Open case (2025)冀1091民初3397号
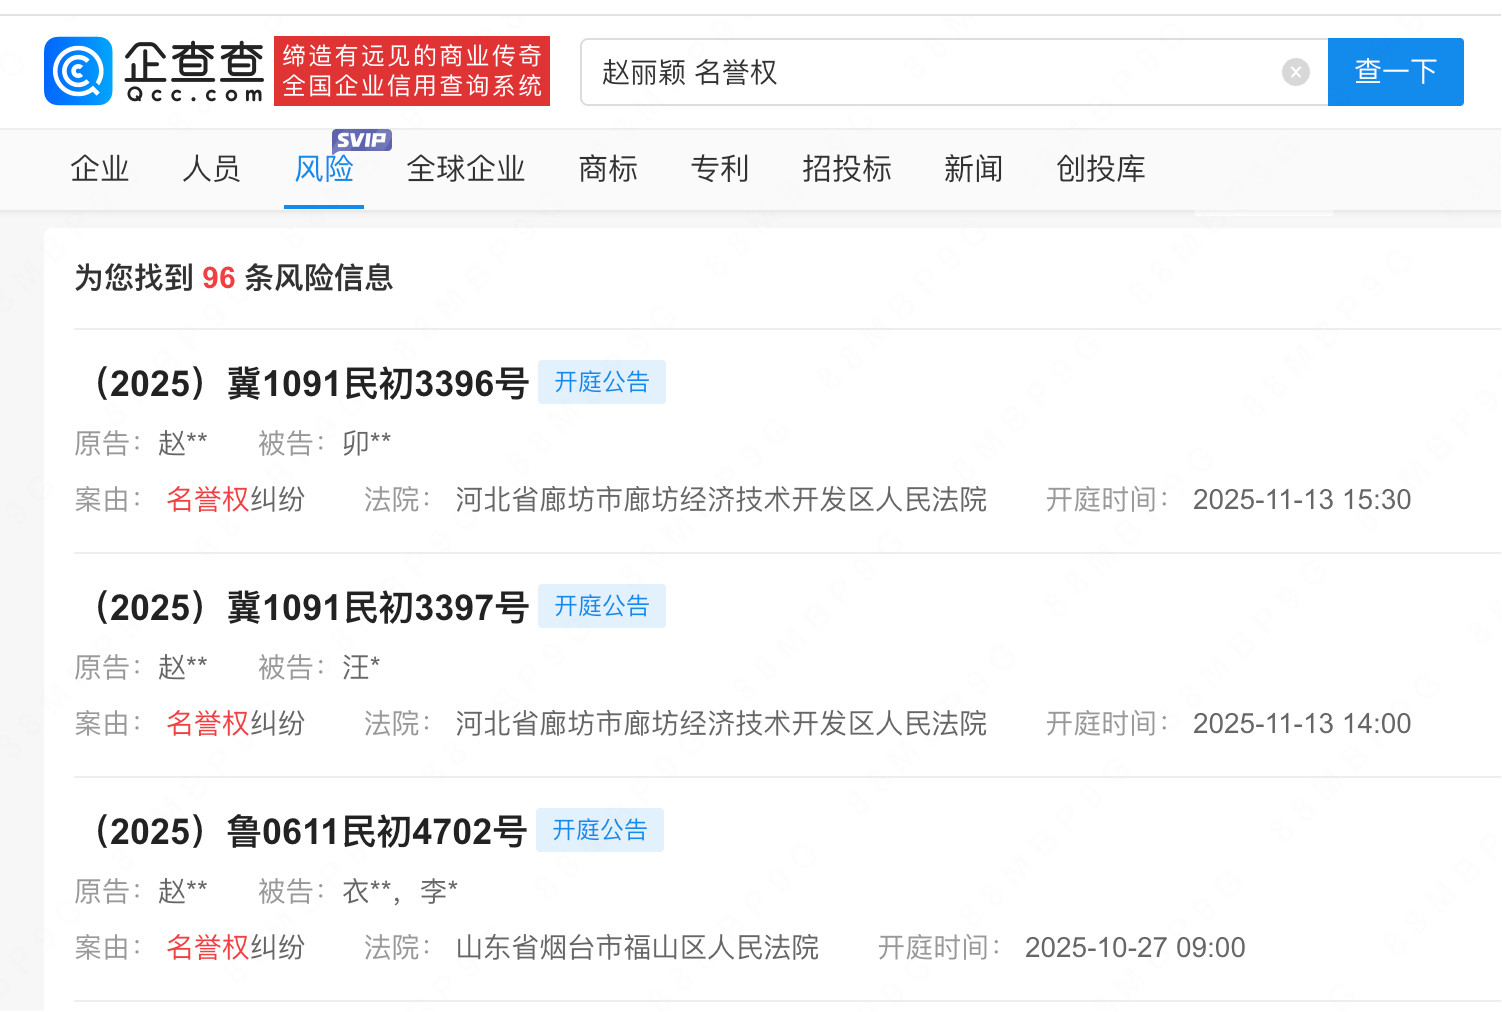Screen dimensions: 1502x1012 click(x=303, y=607)
